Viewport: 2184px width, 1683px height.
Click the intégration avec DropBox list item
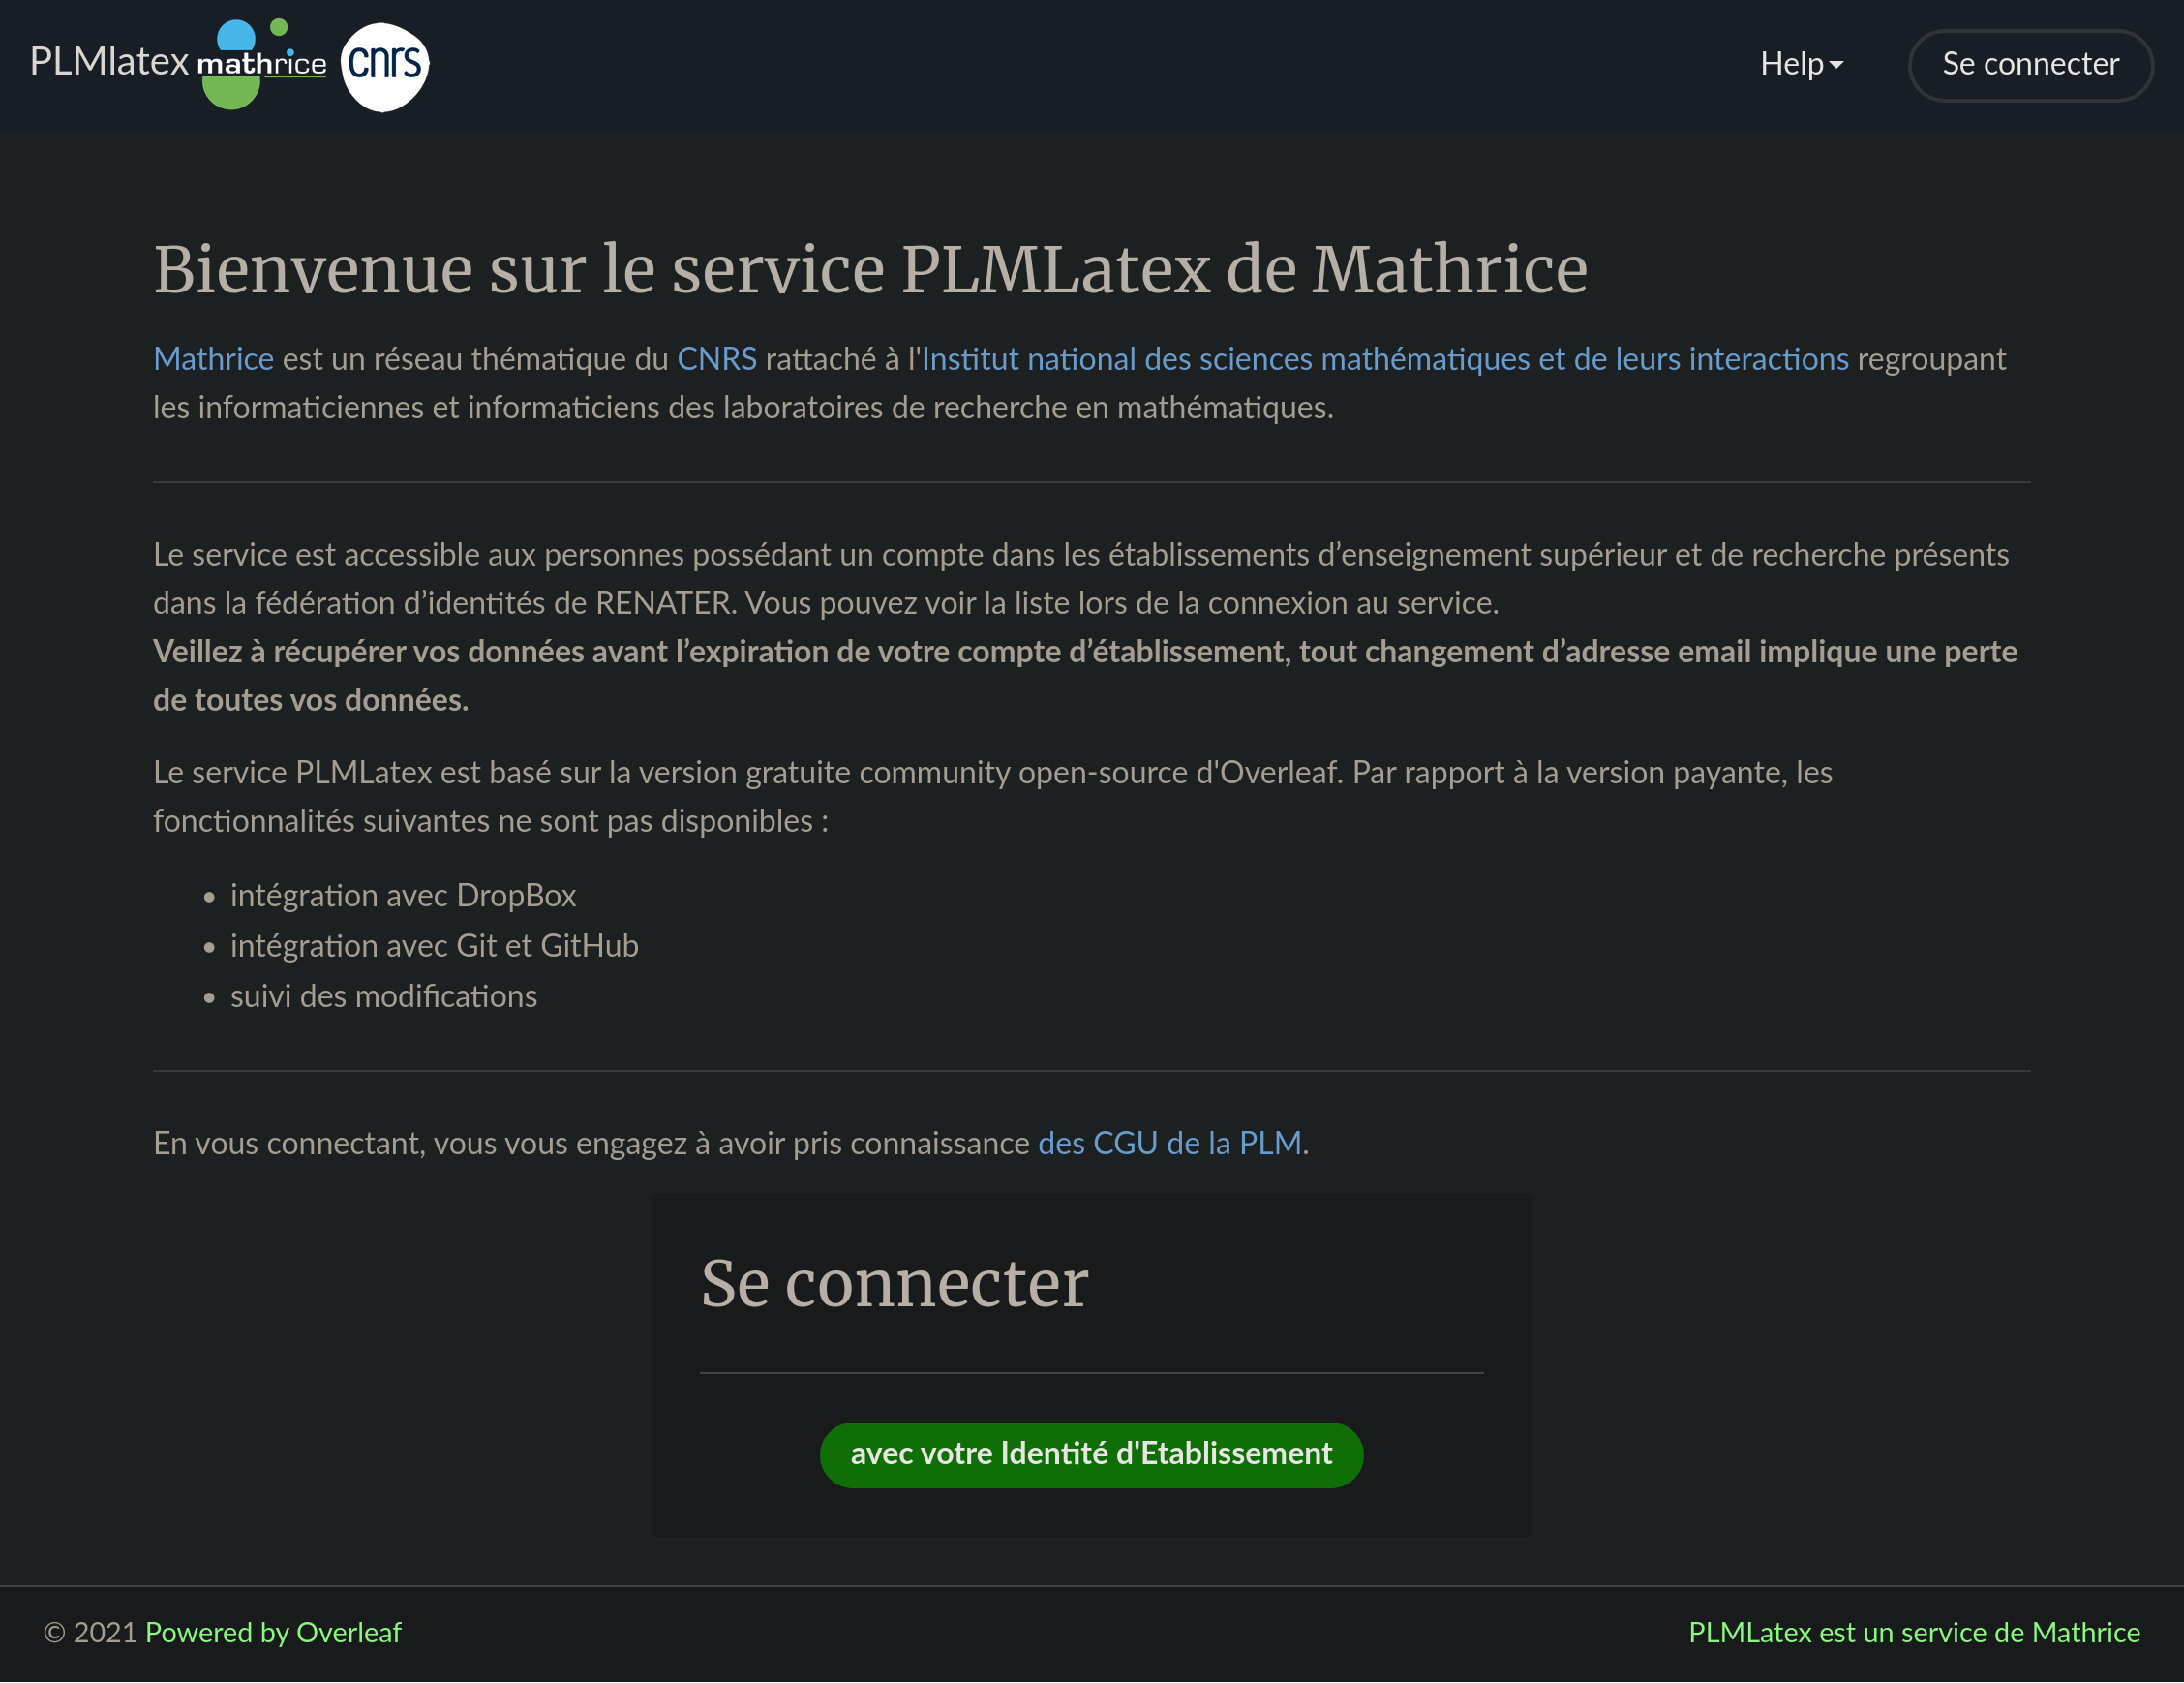click(x=403, y=895)
